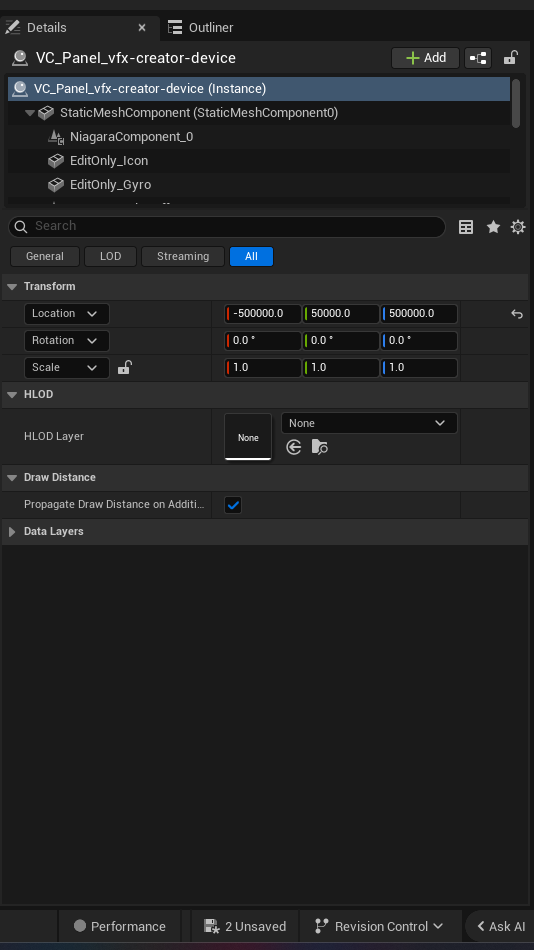Select the EditOnly_Gyro component
The width and height of the screenshot is (534, 950).
[x=110, y=185]
